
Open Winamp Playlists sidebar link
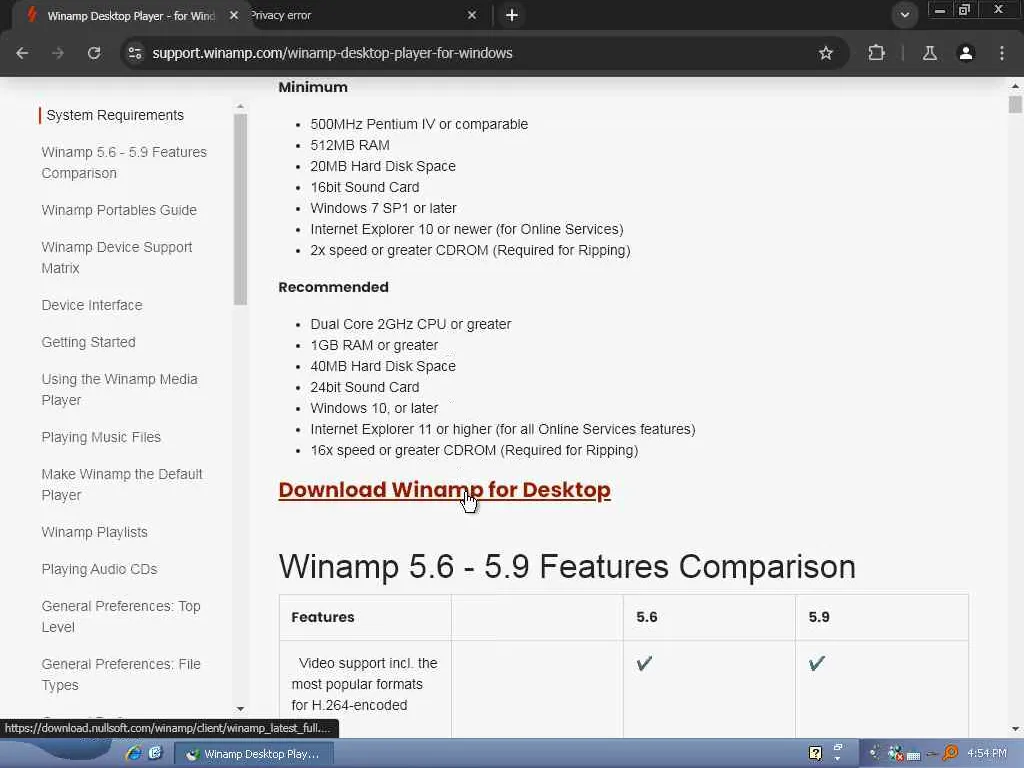[94, 532]
